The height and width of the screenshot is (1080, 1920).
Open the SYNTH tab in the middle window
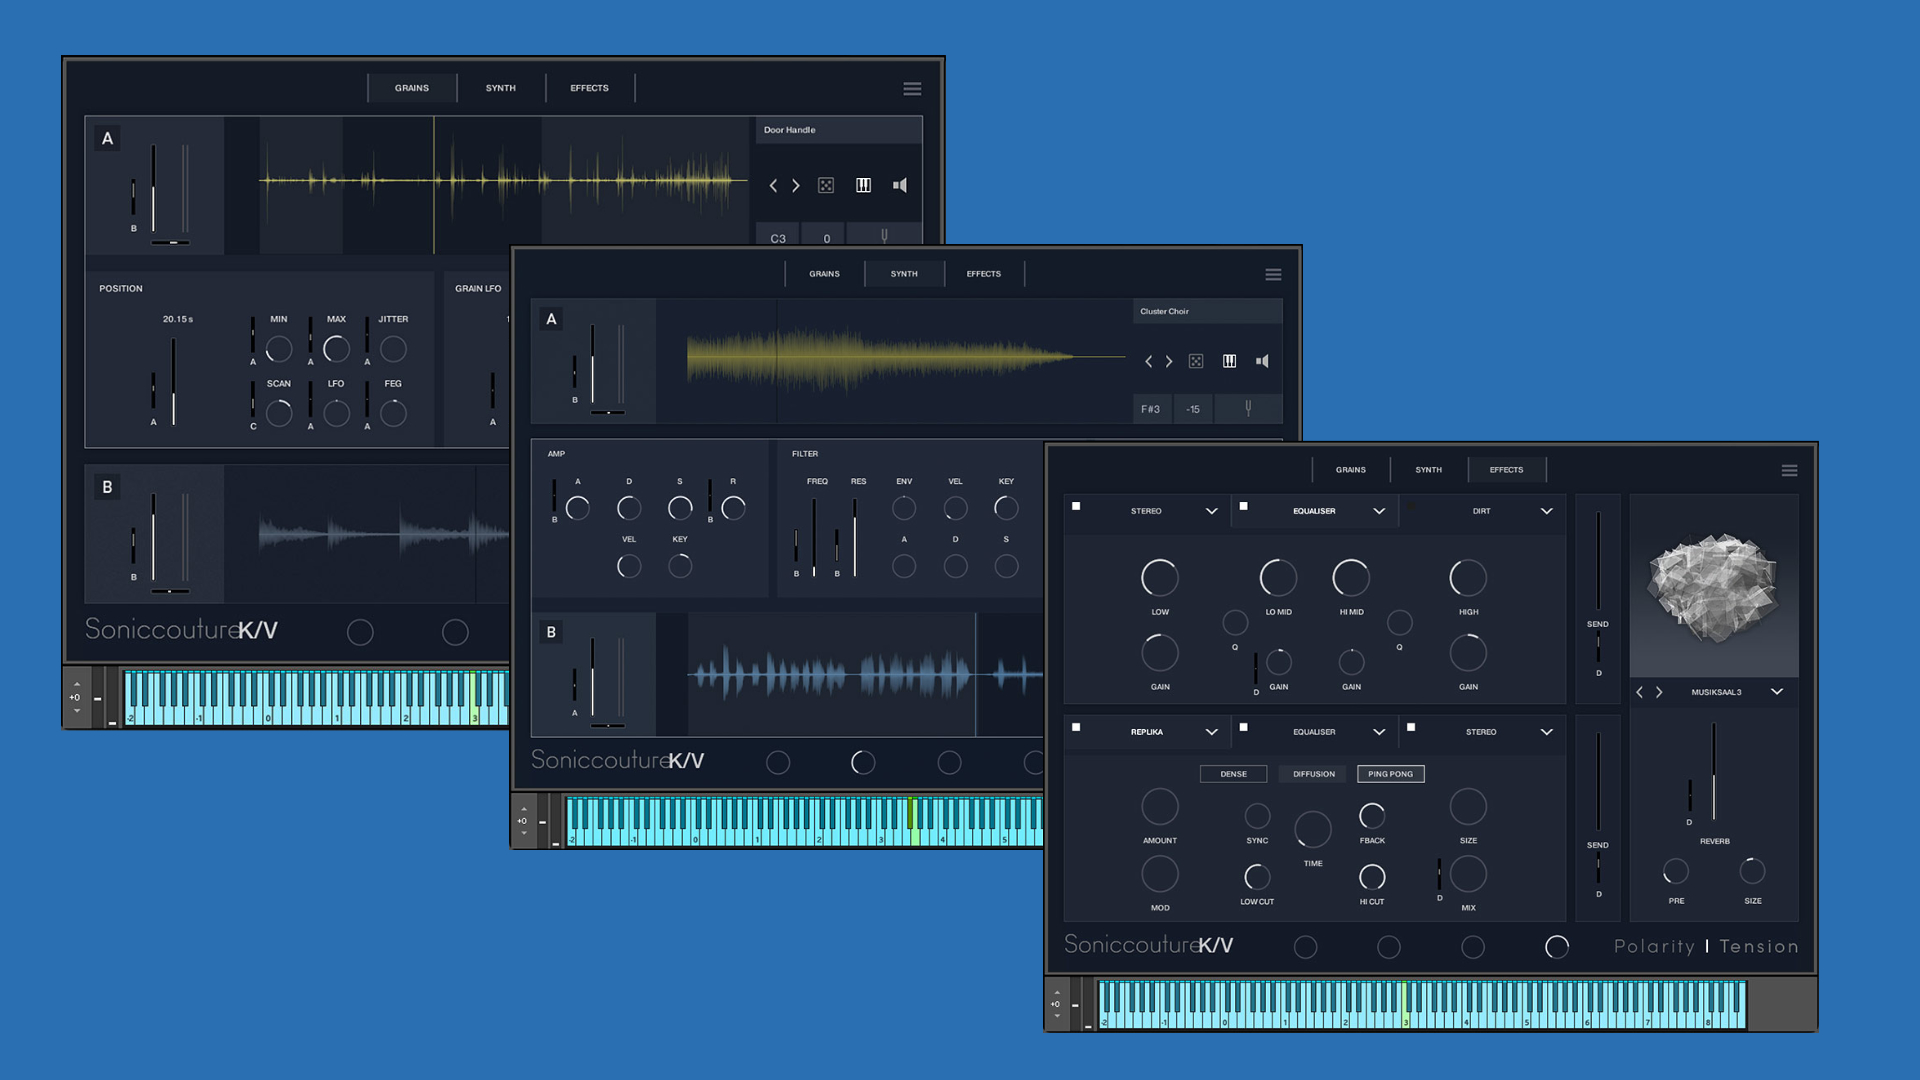(x=904, y=274)
